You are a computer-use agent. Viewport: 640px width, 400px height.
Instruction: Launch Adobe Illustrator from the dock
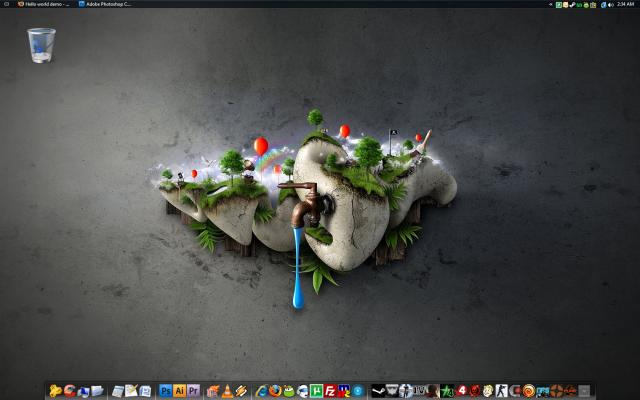(180, 391)
